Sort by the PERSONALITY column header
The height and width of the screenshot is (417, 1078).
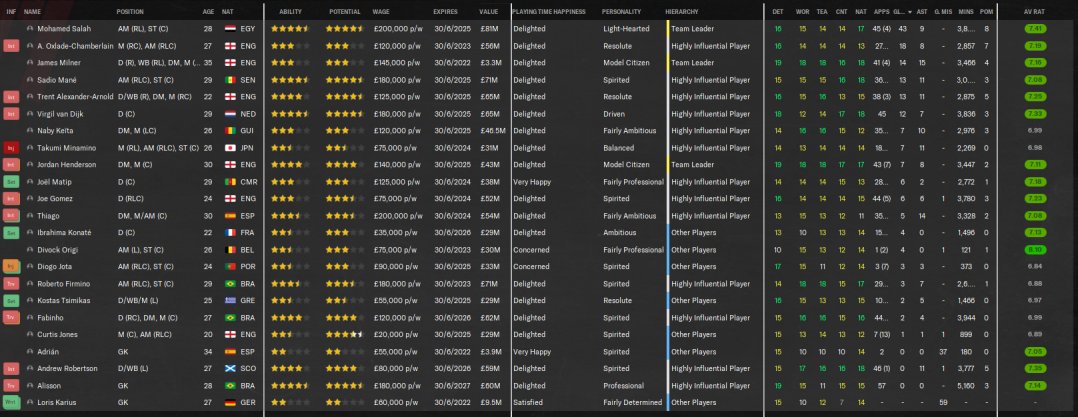[x=622, y=12]
